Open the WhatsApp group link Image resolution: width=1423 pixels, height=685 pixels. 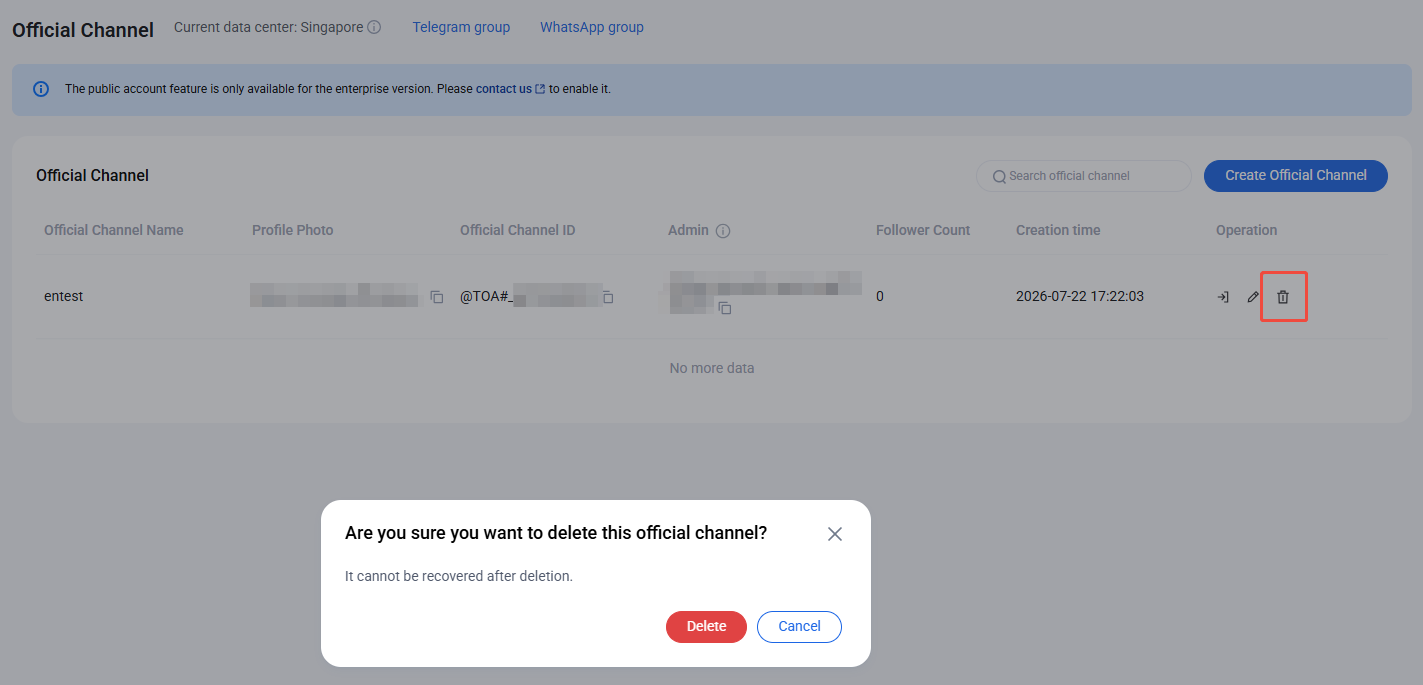pyautogui.click(x=592, y=27)
